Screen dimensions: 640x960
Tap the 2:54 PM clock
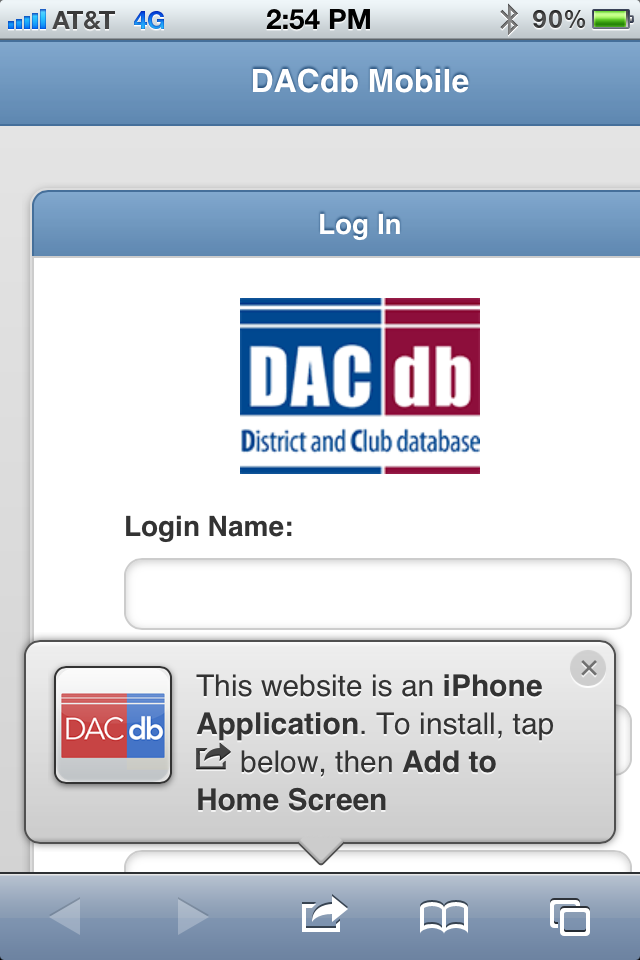point(318,20)
